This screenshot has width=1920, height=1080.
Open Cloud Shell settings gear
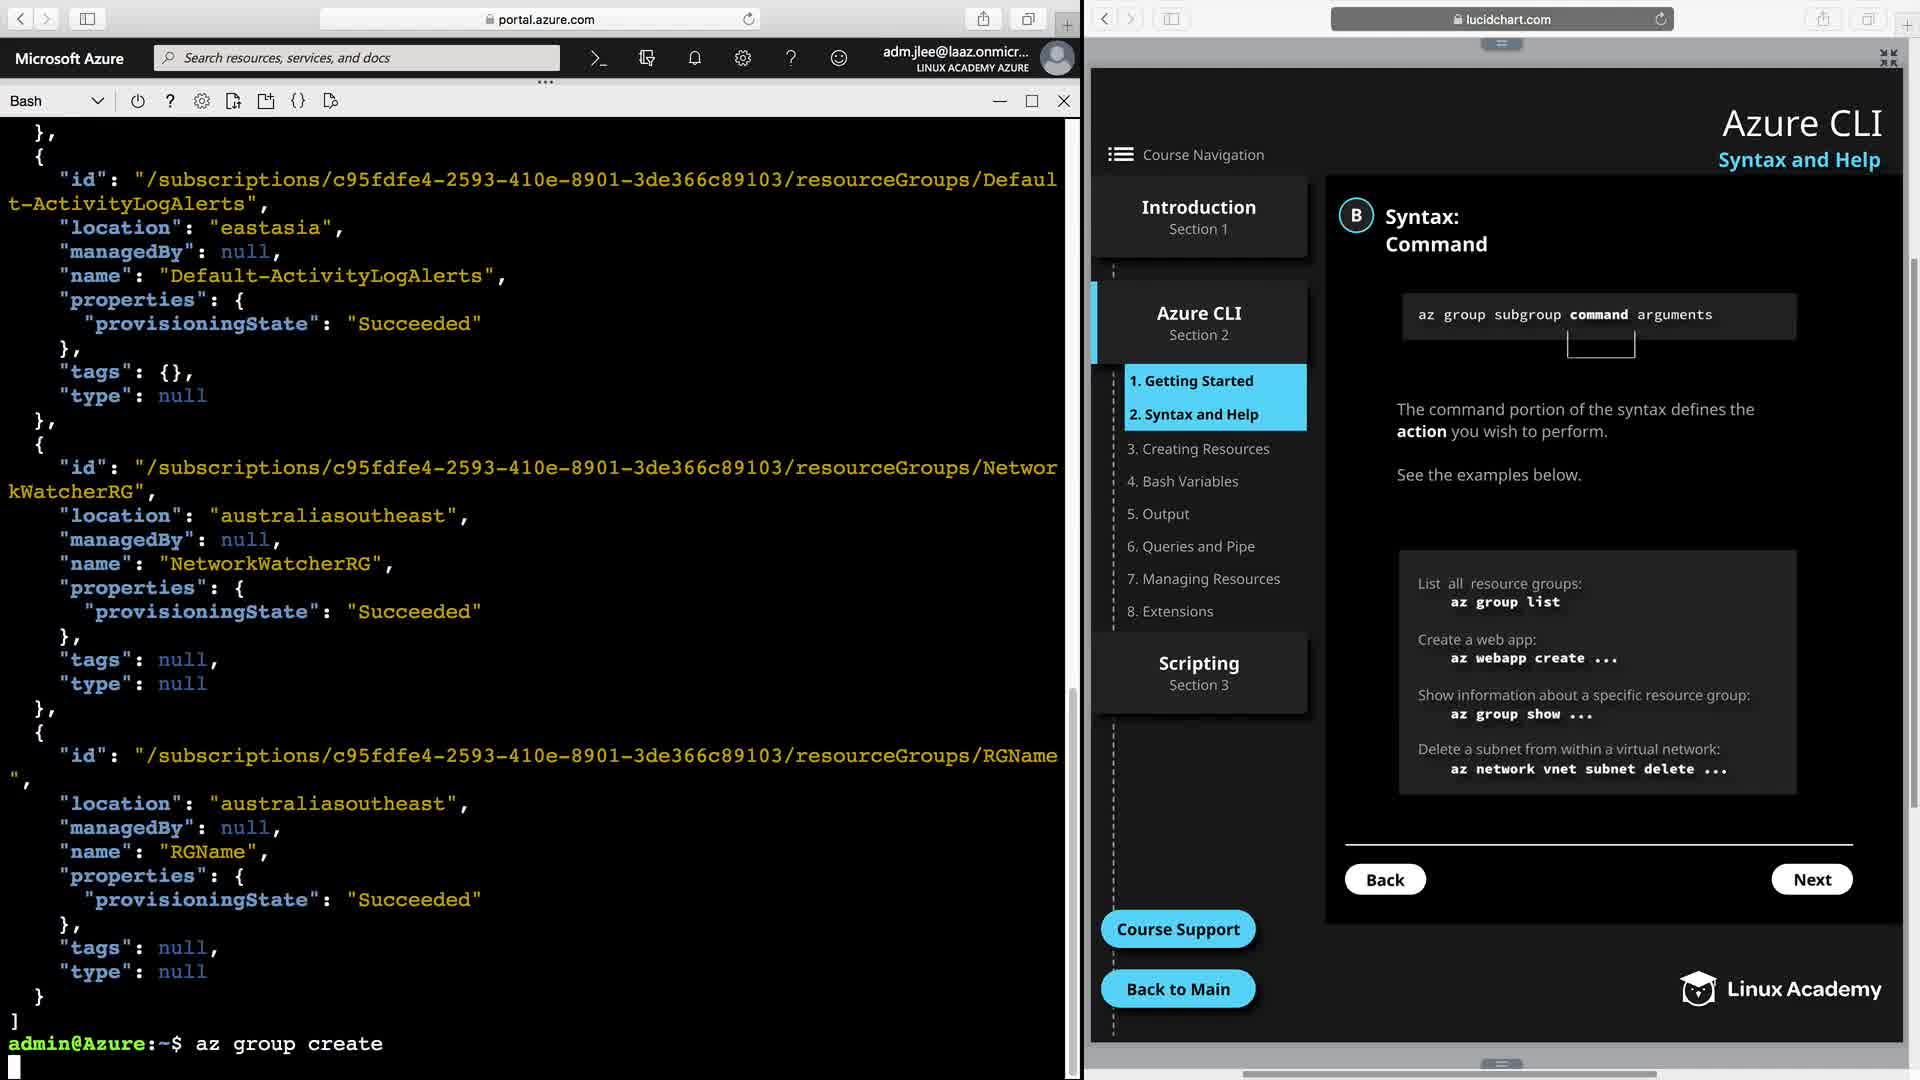202,101
